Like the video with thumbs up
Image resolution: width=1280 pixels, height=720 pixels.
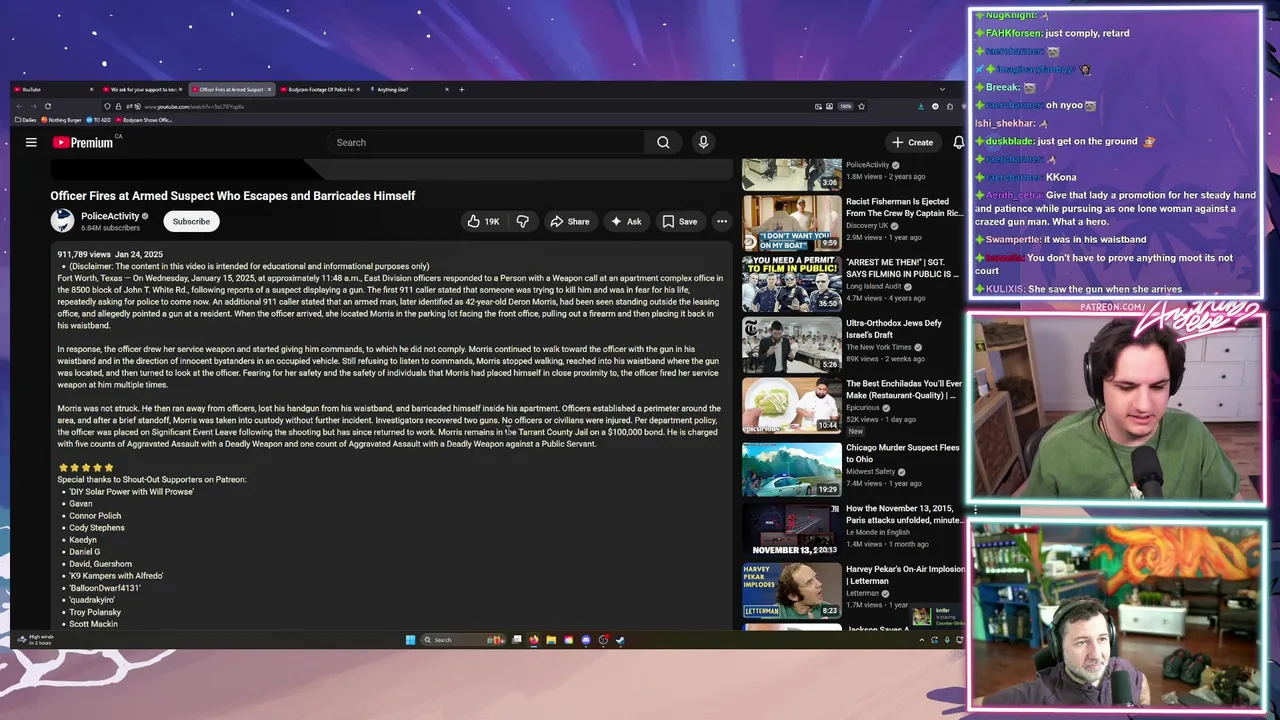(483, 221)
